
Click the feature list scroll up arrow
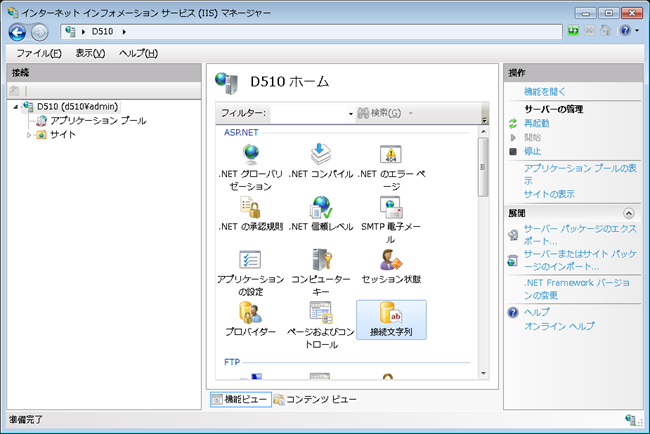[483, 131]
